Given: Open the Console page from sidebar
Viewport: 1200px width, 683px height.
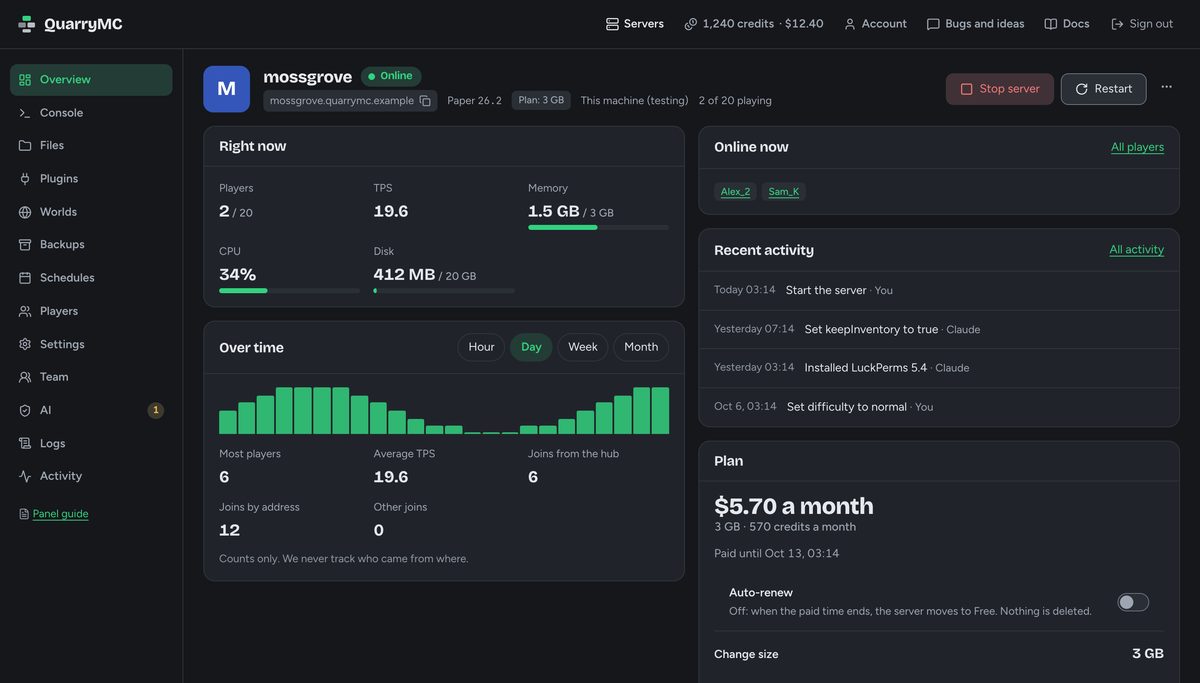Looking at the screenshot, I should tap(91, 113).
